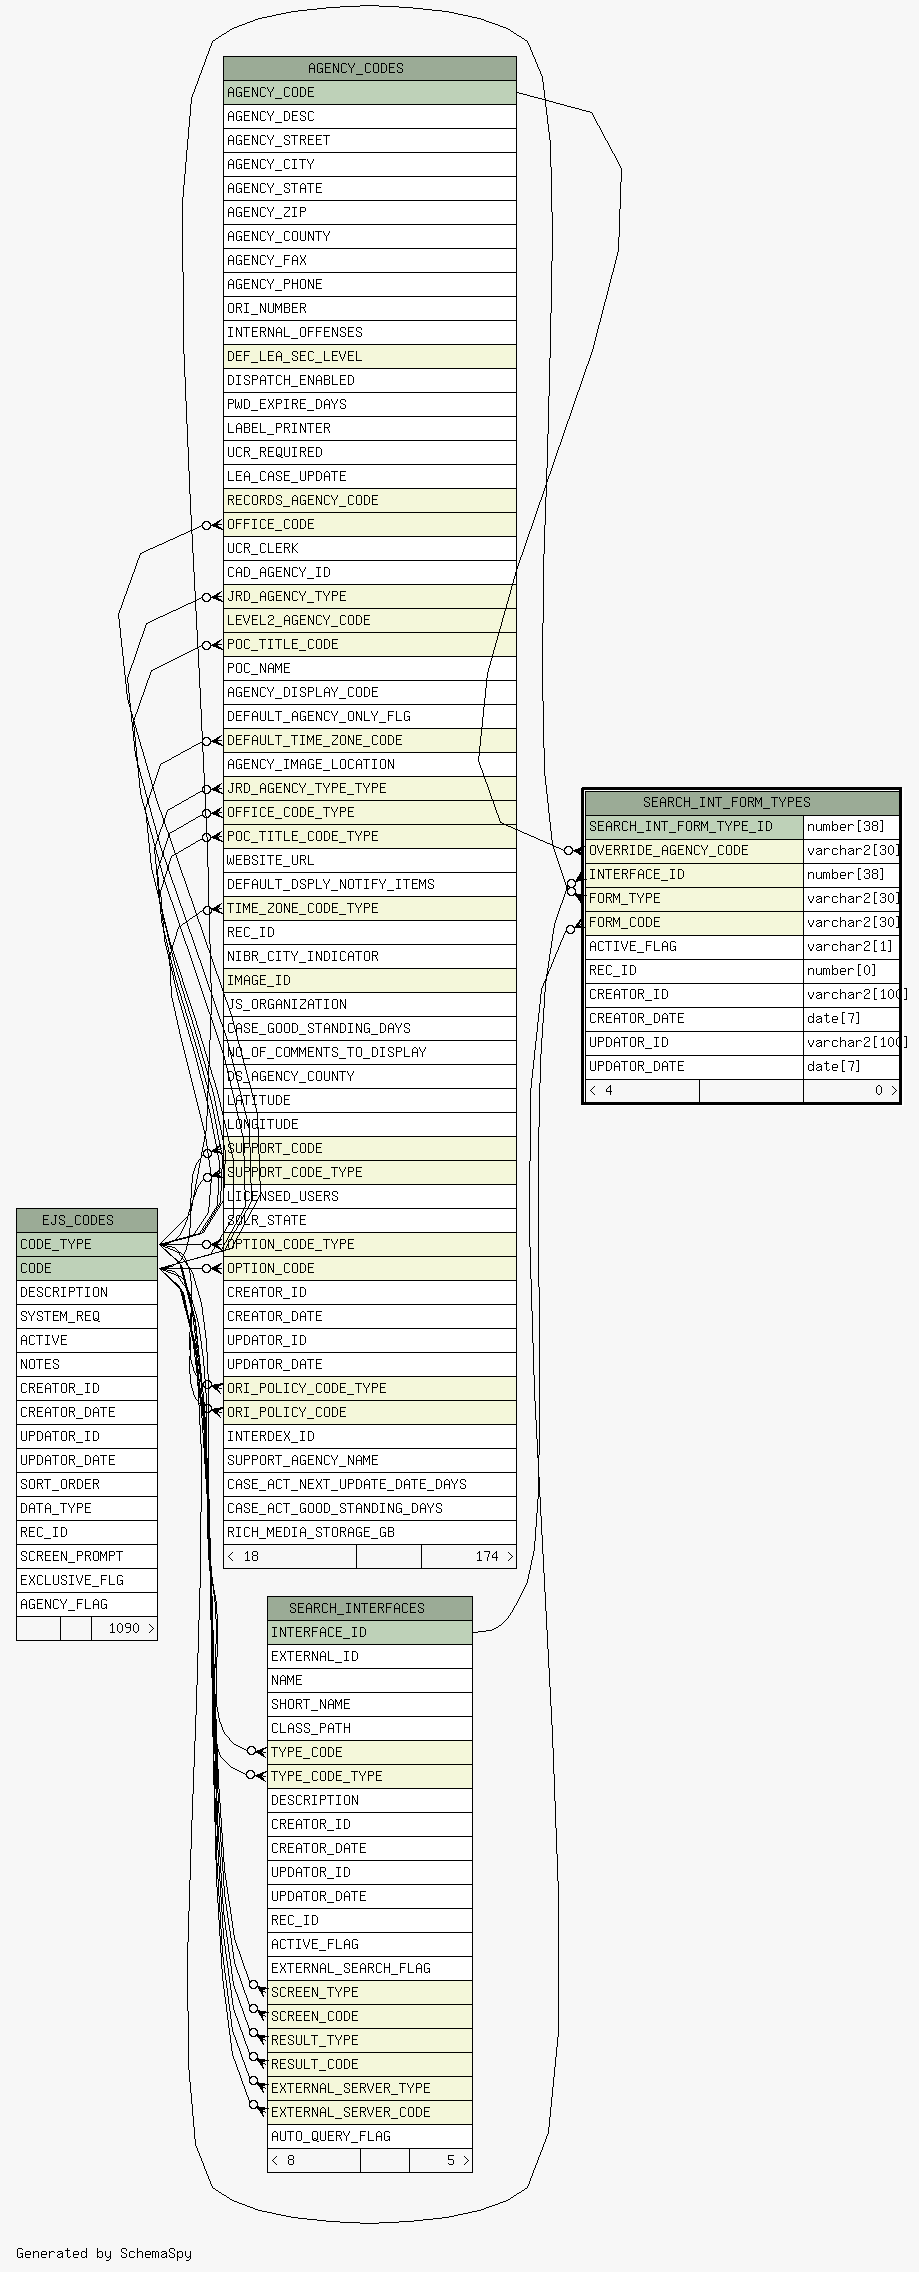This screenshot has width=919, height=2272.
Task: Open the SEARCH_INTERFACES table header
Action: point(370,1608)
